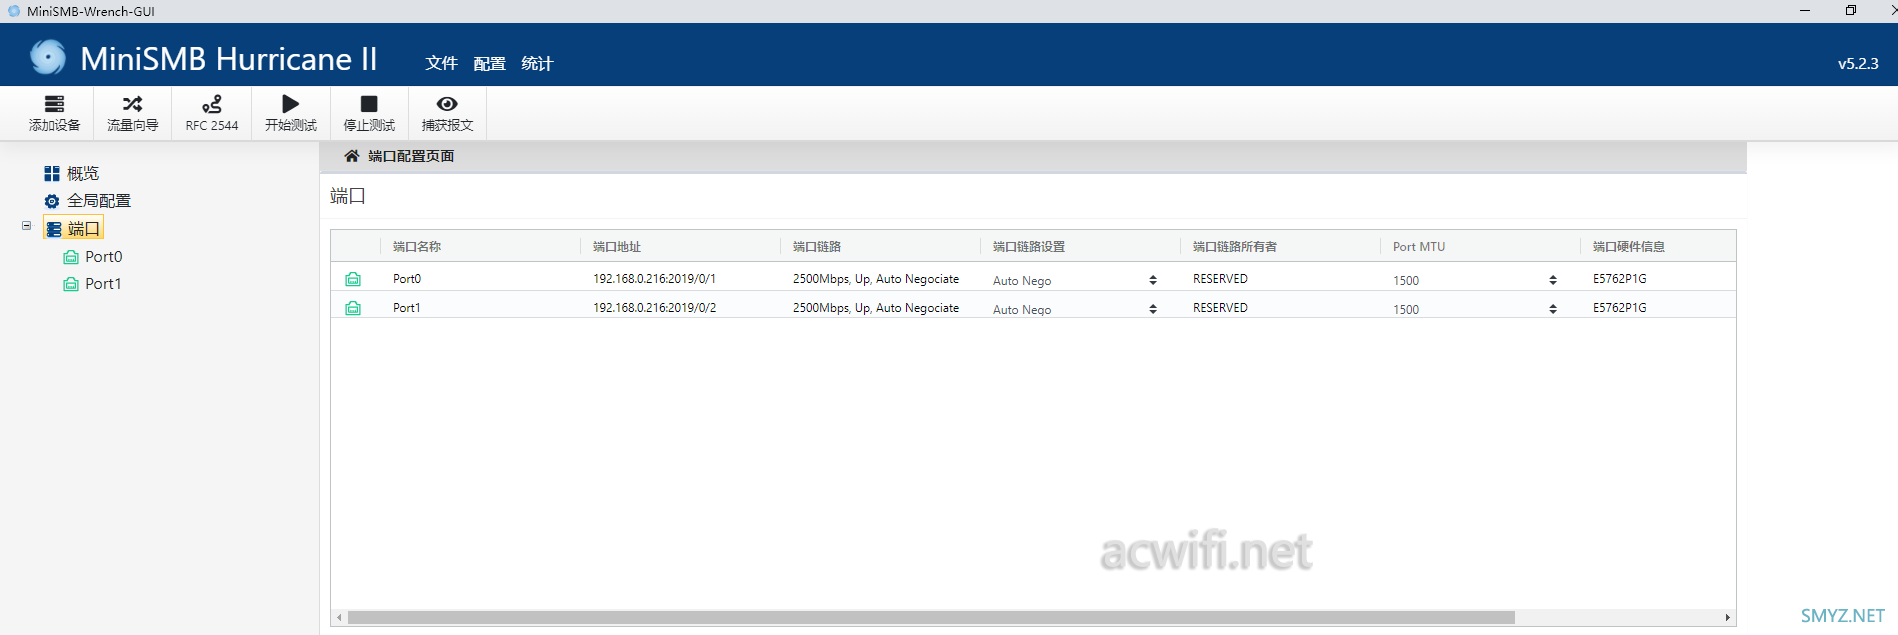Click Port0 hardware info E5762P1G
Image resolution: width=1898 pixels, height=635 pixels.
tap(1620, 279)
